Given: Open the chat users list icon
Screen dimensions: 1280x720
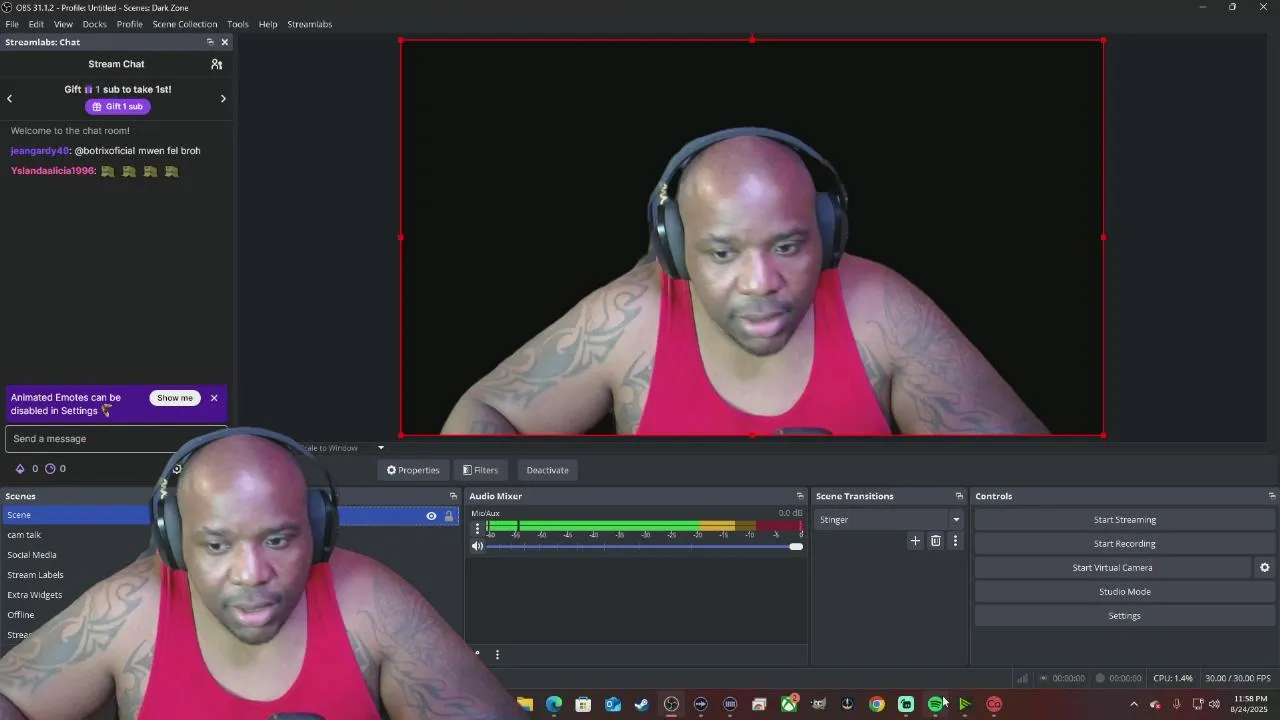Looking at the screenshot, I should tap(216, 64).
